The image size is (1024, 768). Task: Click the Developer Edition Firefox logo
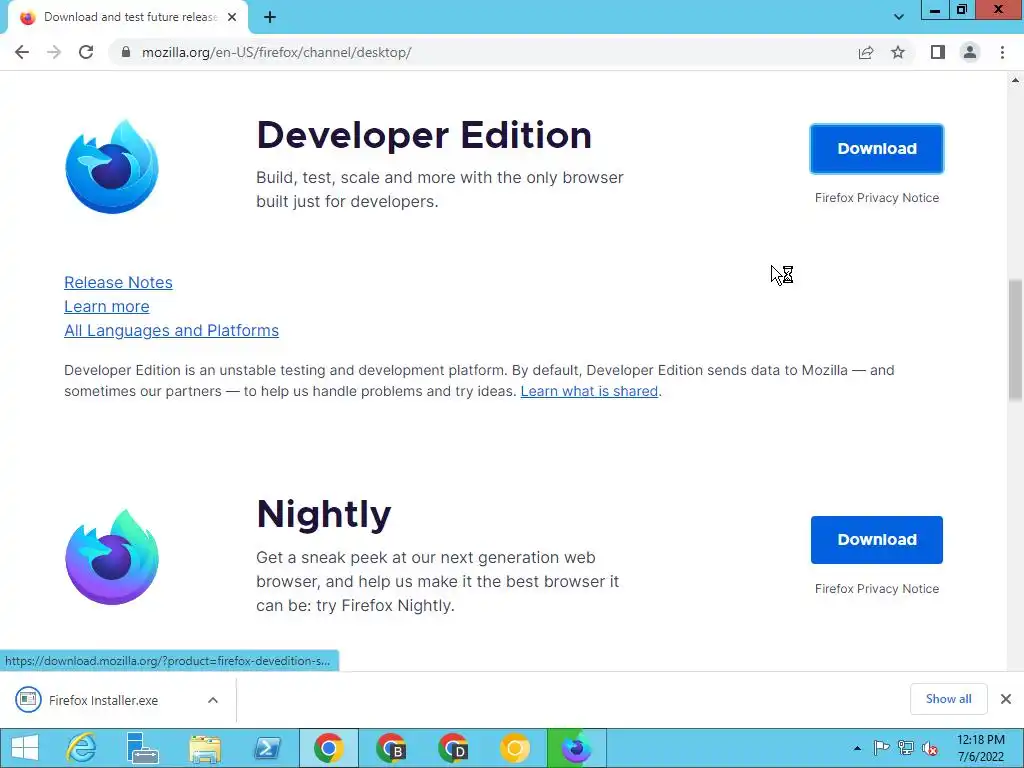(112, 167)
